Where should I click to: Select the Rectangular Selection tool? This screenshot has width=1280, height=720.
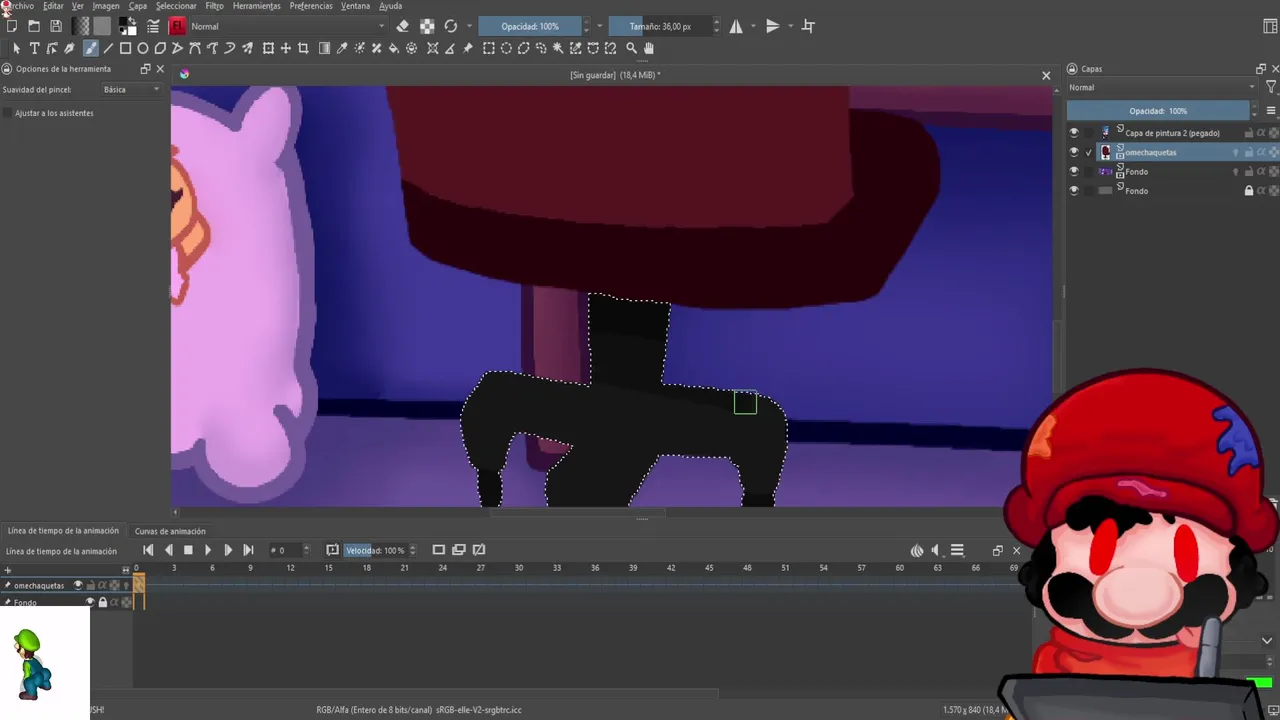click(489, 48)
